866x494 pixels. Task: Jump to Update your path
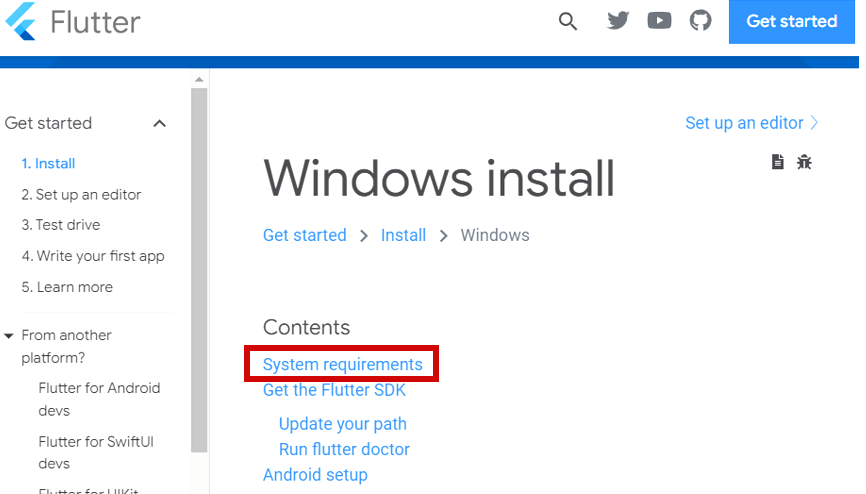(x=342, y=424)
